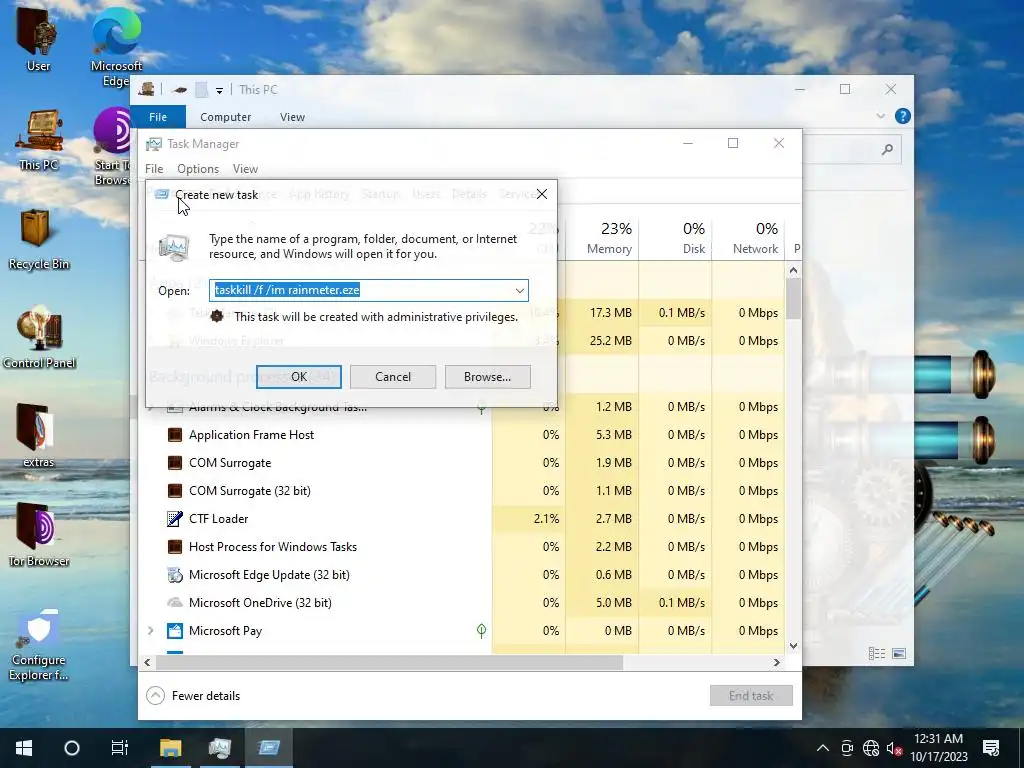Cancel the Create new task dialog
This screenshot has height=768, width=1024.
[x=392, y=377]
